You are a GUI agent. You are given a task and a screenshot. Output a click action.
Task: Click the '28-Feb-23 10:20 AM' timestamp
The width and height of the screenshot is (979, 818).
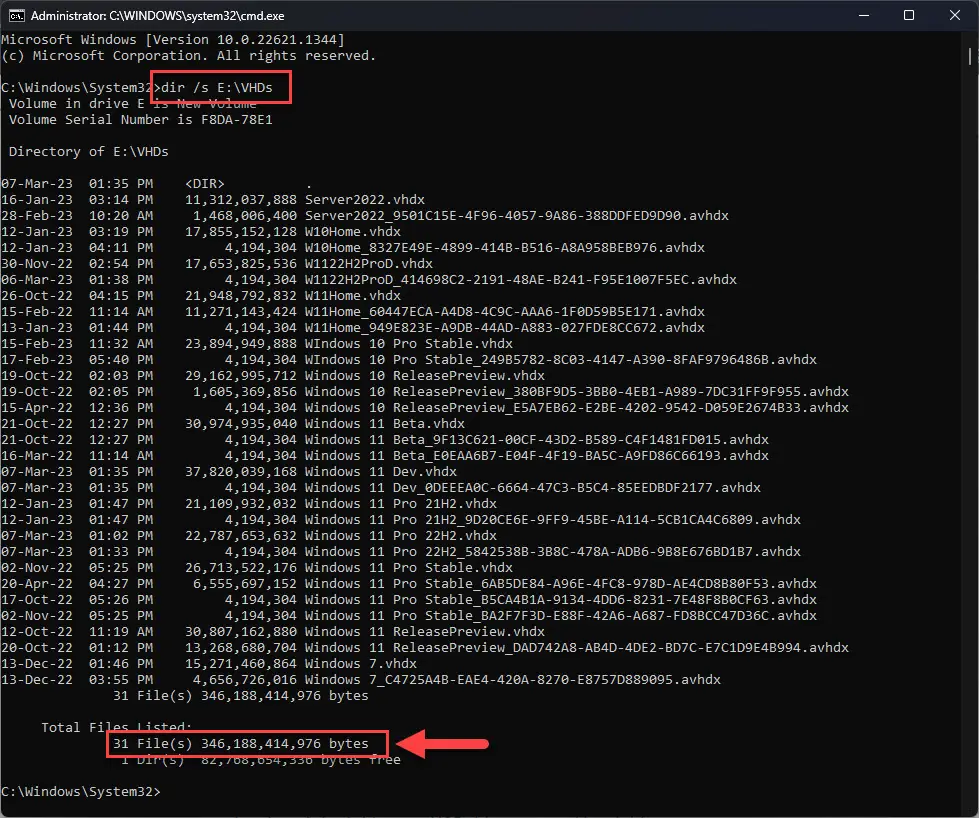coord(77,215)
